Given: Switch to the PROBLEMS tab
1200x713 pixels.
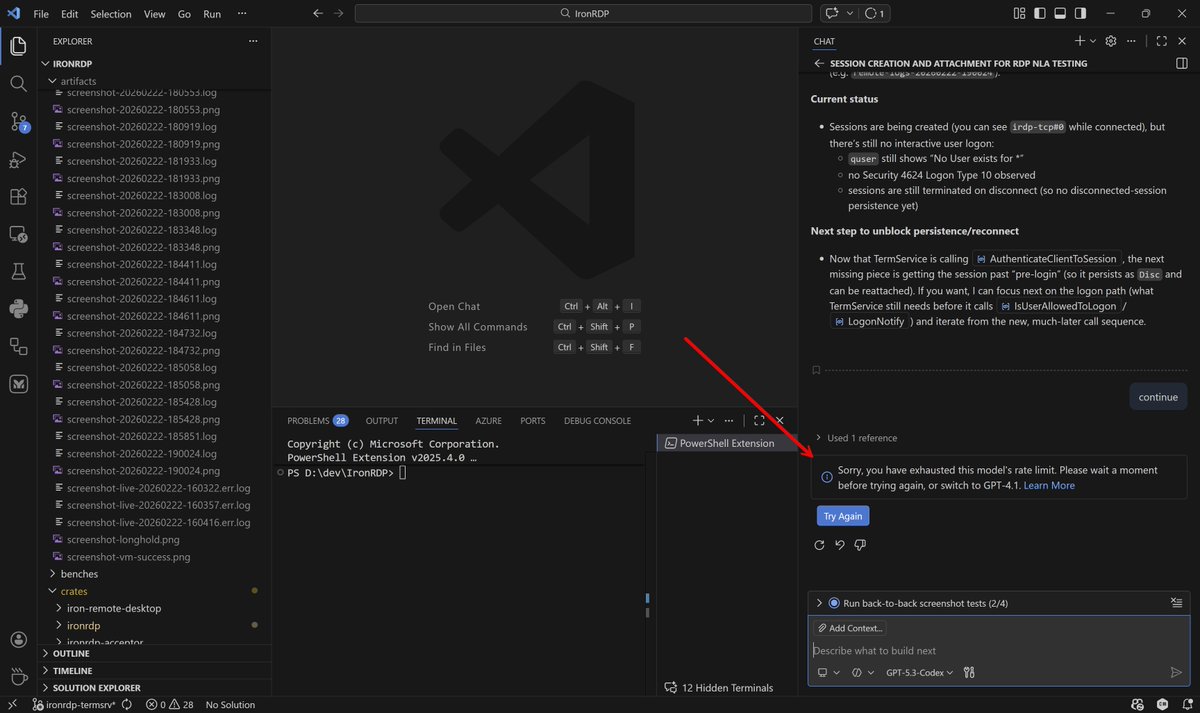Looking at the screenshot, I should tap(317, 421).
